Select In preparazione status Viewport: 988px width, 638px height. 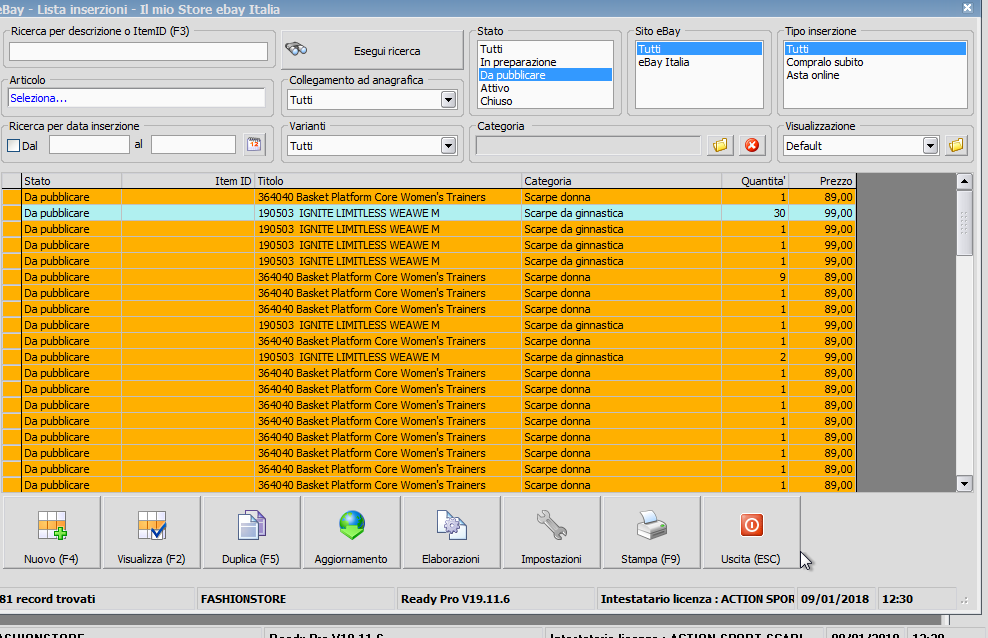tap(545, 62)
